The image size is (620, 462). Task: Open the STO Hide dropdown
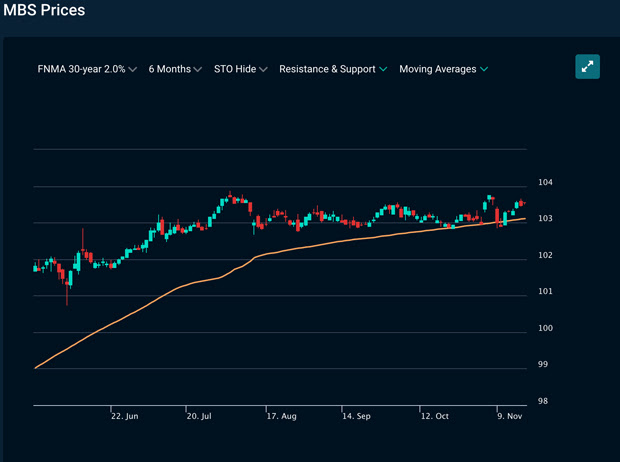[241, 69]
